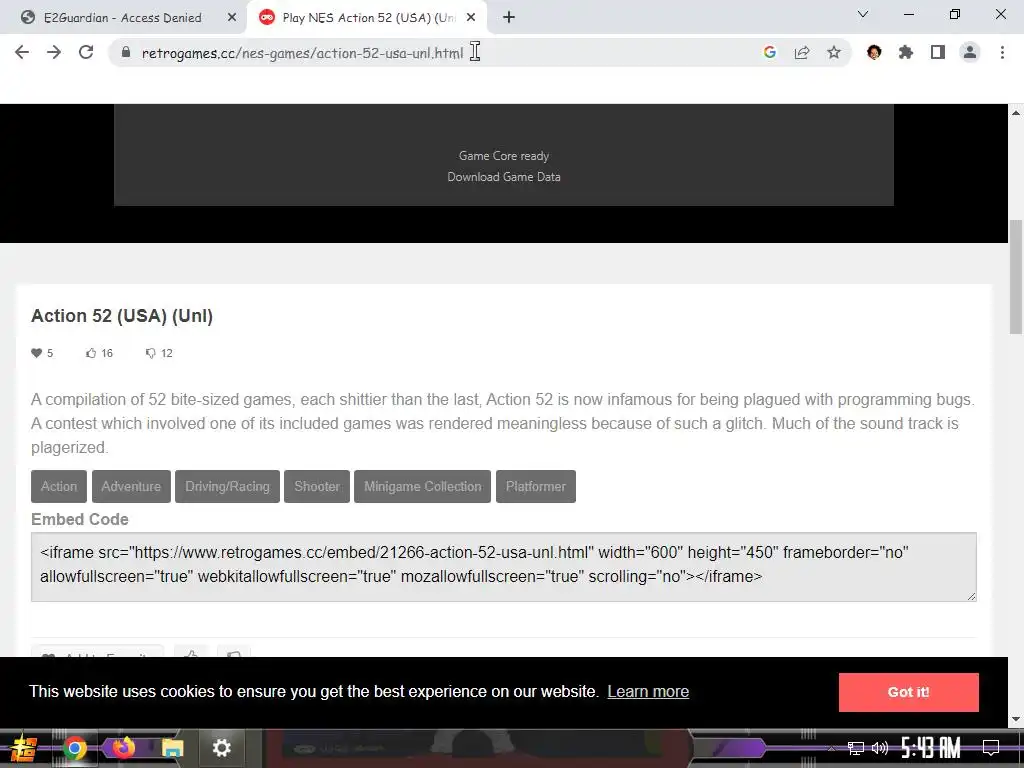Go forward using the browser forward arrow
Viewport: 1024px width, 768px height.
point(54,52)
